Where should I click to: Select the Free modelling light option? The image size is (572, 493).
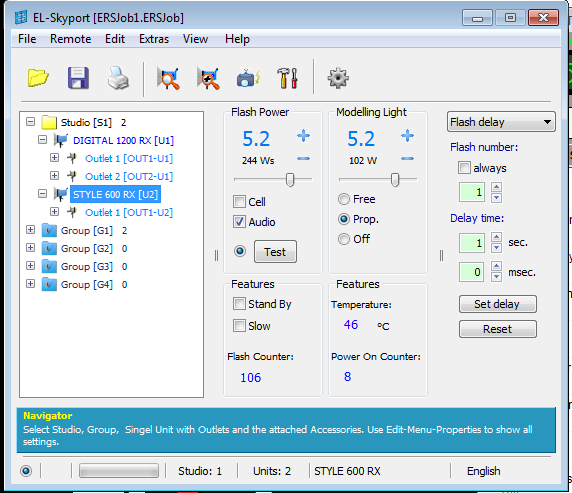[x=344, y=199]
